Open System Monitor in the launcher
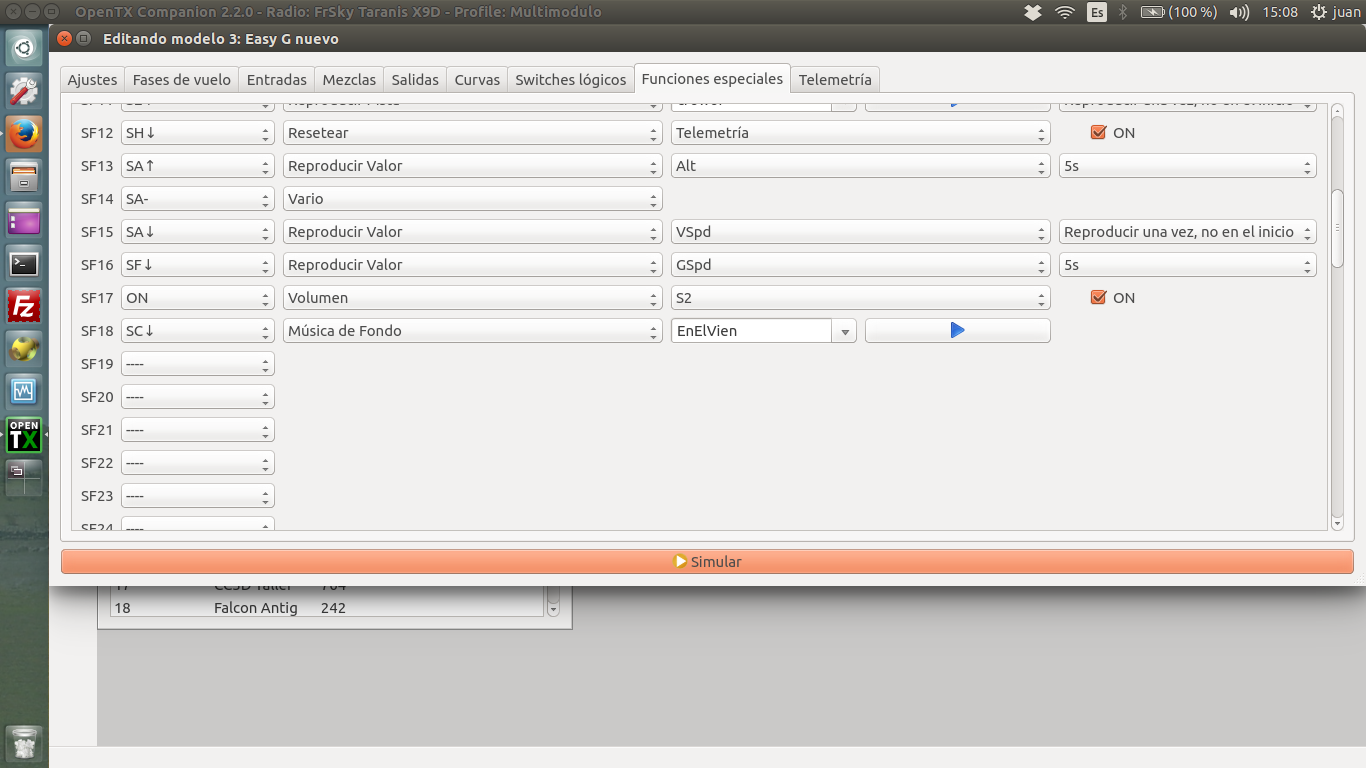Viewport: 1366px width, 768px height. point(24,392)
